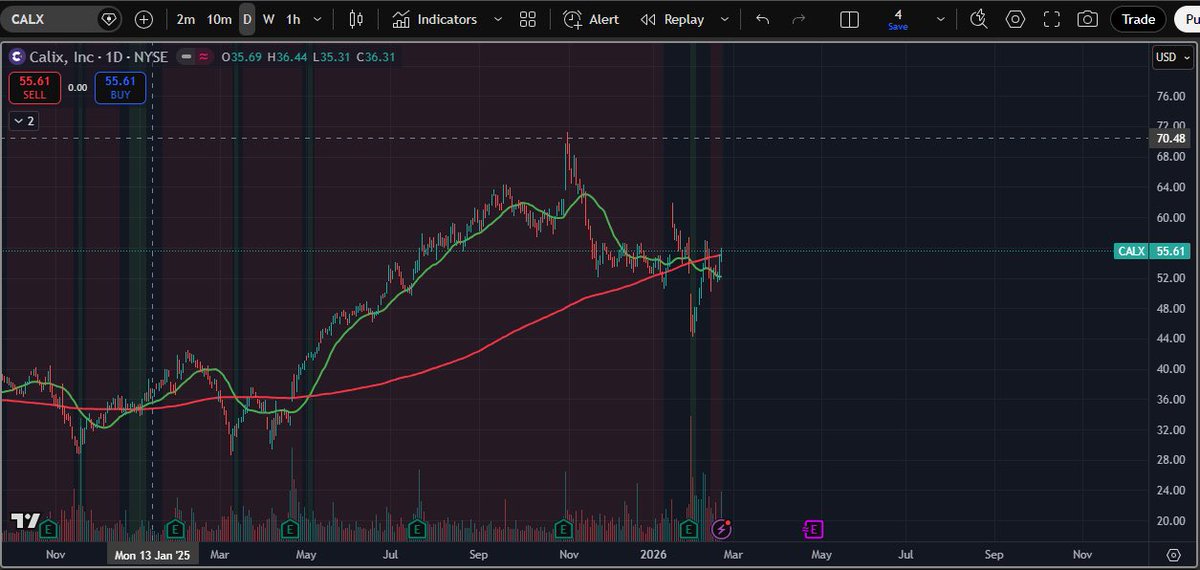
Task: Select the W weekly interval
Action: (x=268, y=19)
